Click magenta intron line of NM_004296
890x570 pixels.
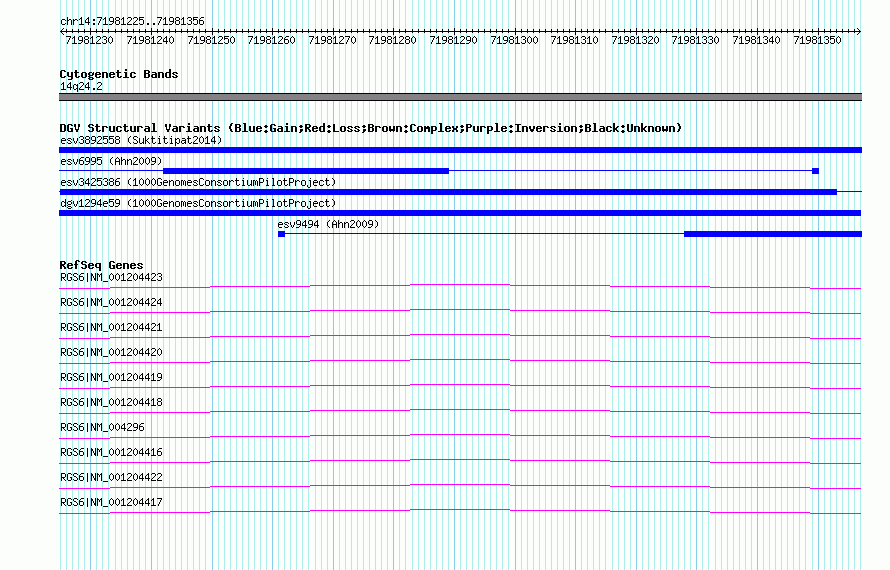460,435
